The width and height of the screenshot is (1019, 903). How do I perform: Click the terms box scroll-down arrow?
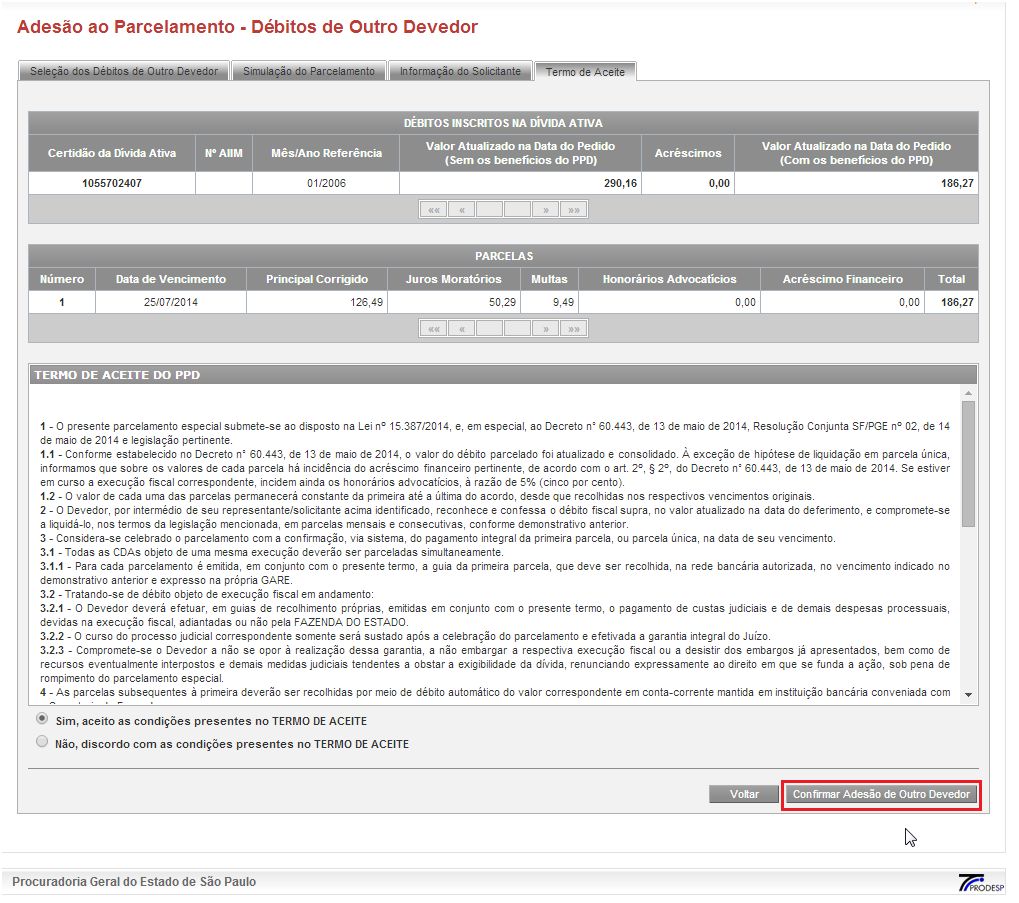pyautogui.click(x=968, y=694)
